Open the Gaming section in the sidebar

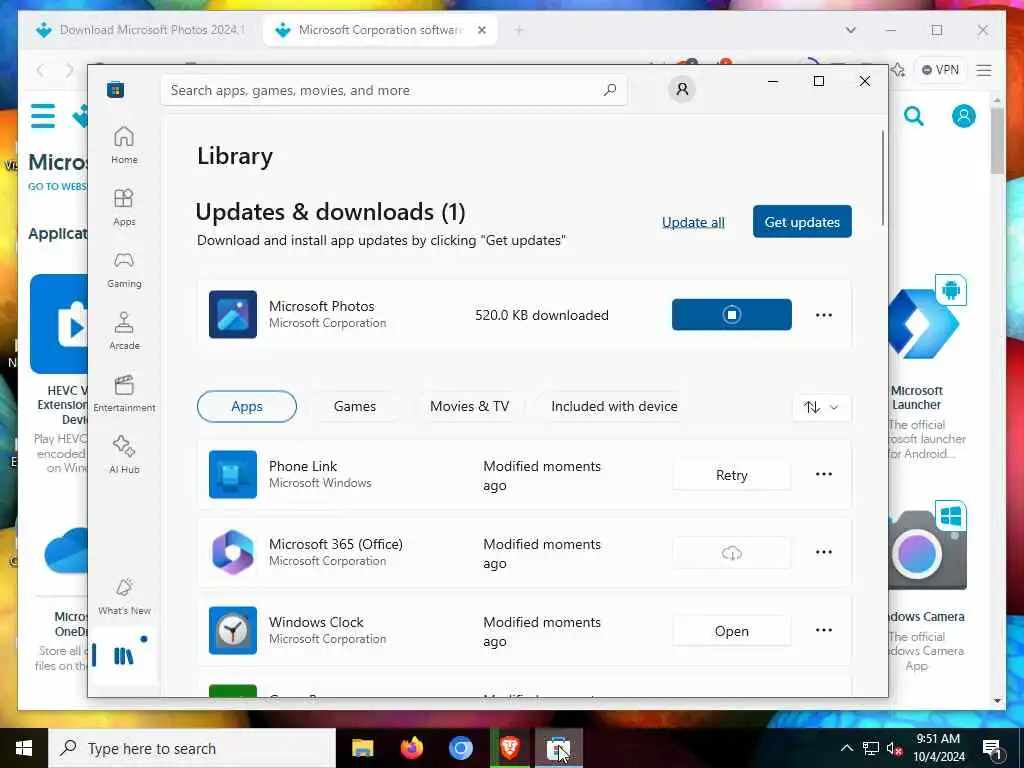click(124, 269)
